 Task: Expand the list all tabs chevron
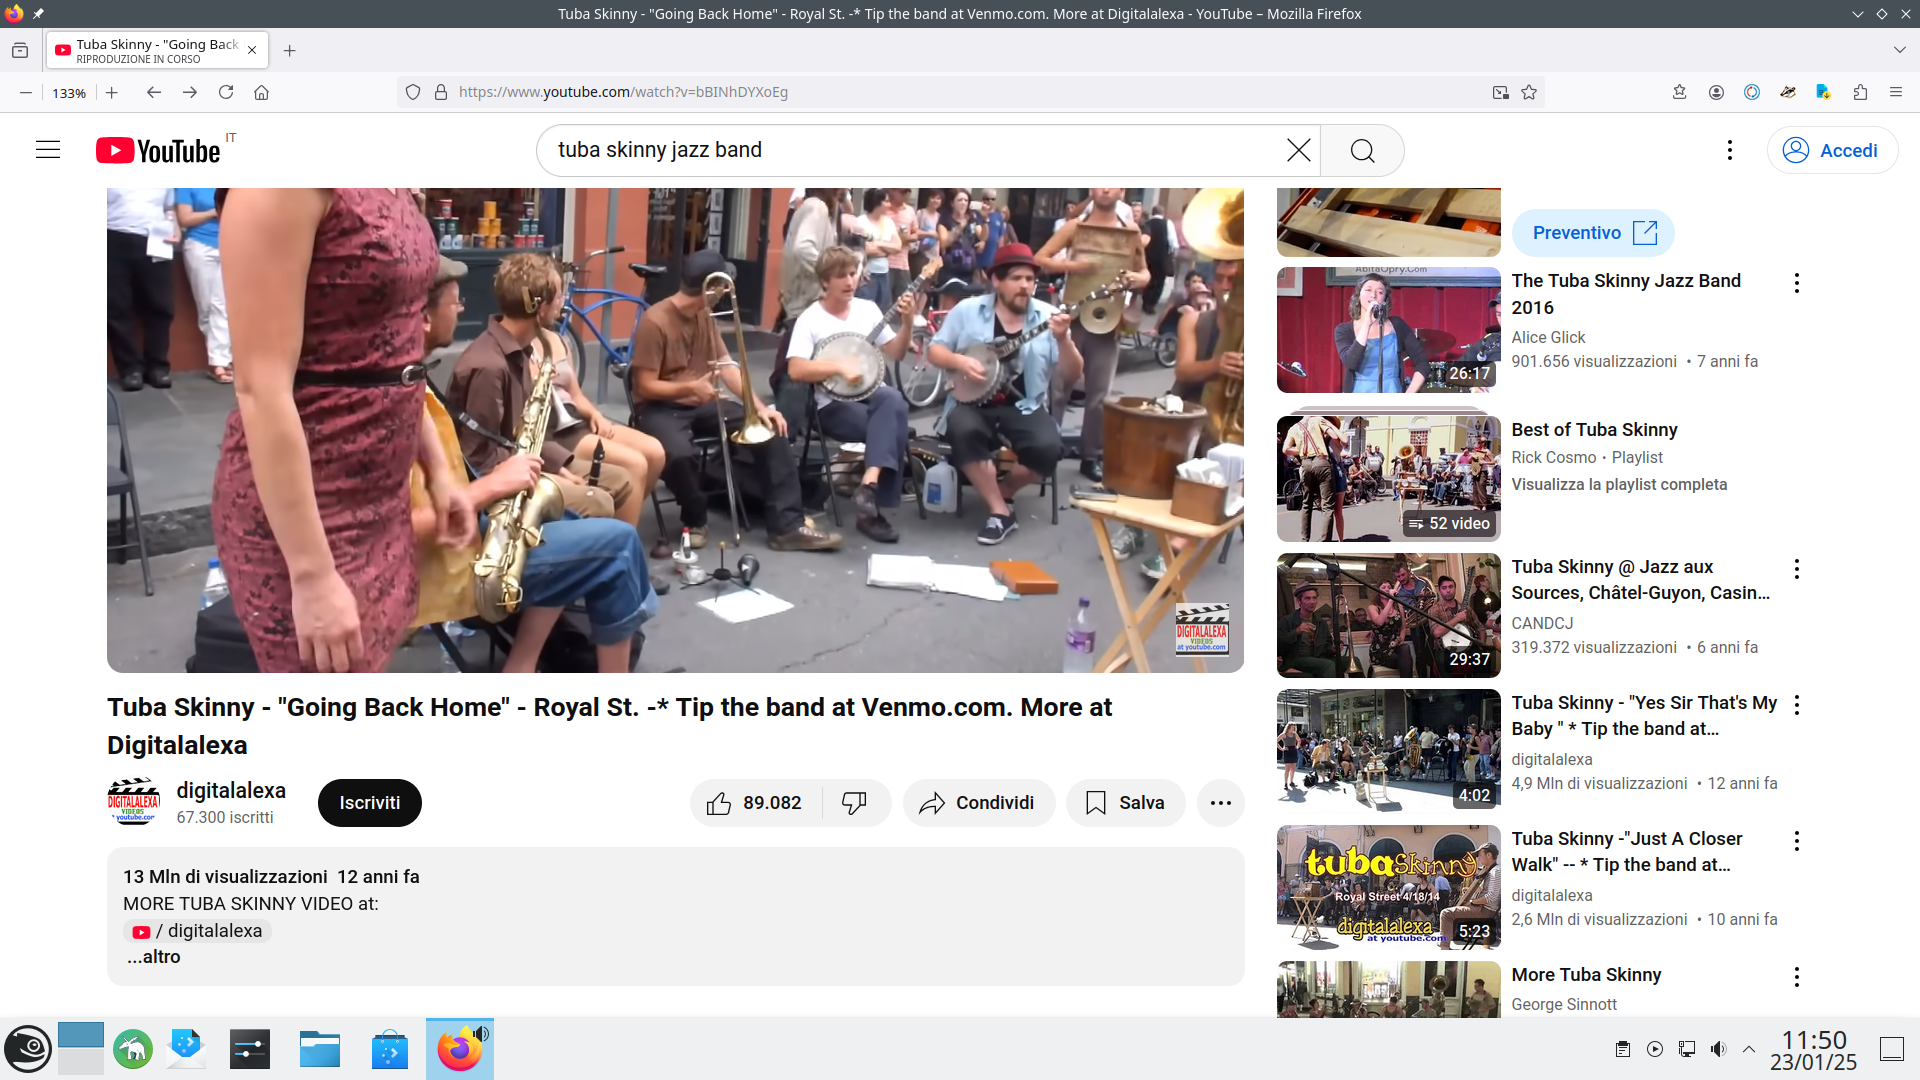click(x=1899, y=50)
